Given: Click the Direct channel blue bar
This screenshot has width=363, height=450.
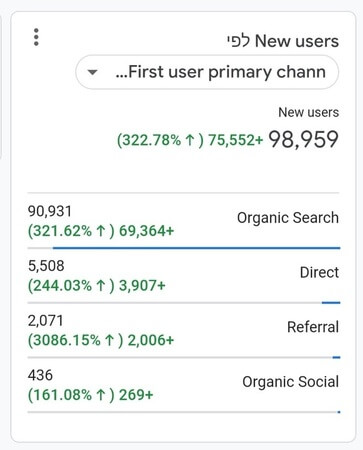Looking at the screenshot, I should (331, 303).
